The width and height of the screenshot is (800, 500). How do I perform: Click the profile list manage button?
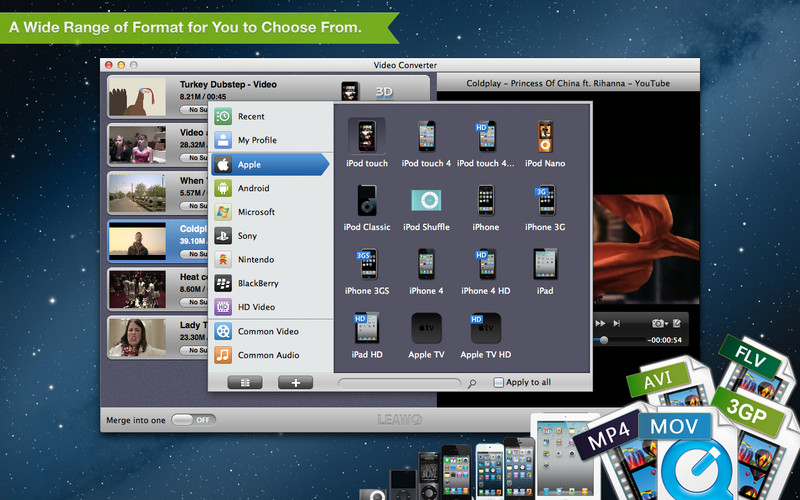[245, 382]
